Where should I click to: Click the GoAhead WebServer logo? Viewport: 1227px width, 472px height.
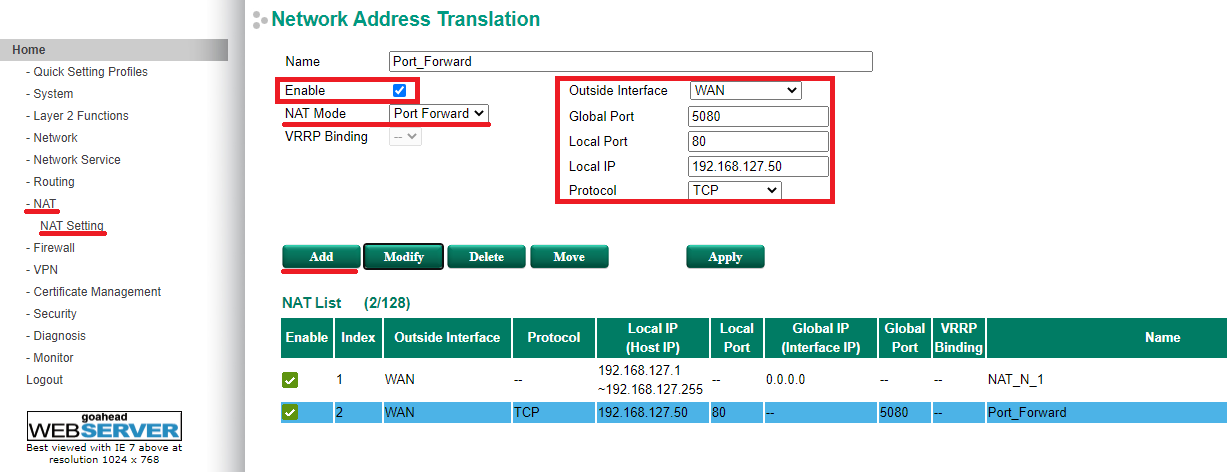tap(104, 426)
